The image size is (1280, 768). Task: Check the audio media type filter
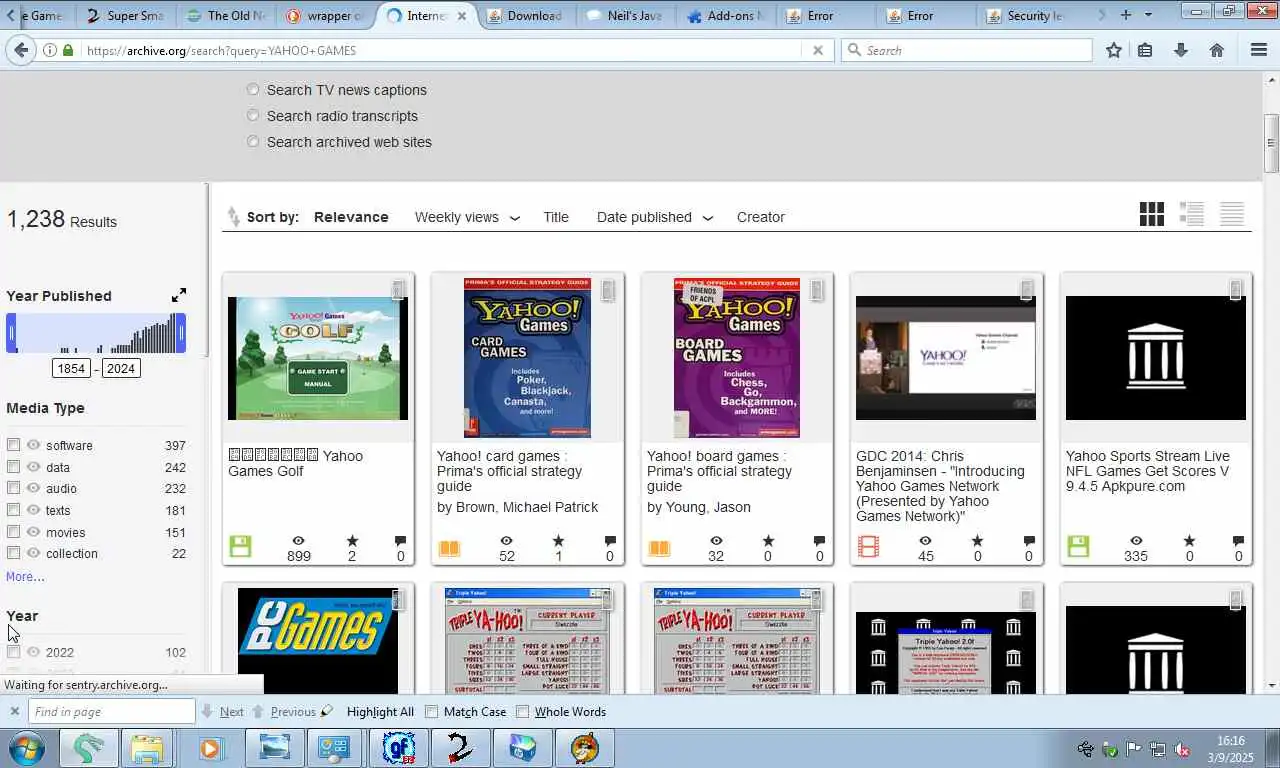click(13, 488)
